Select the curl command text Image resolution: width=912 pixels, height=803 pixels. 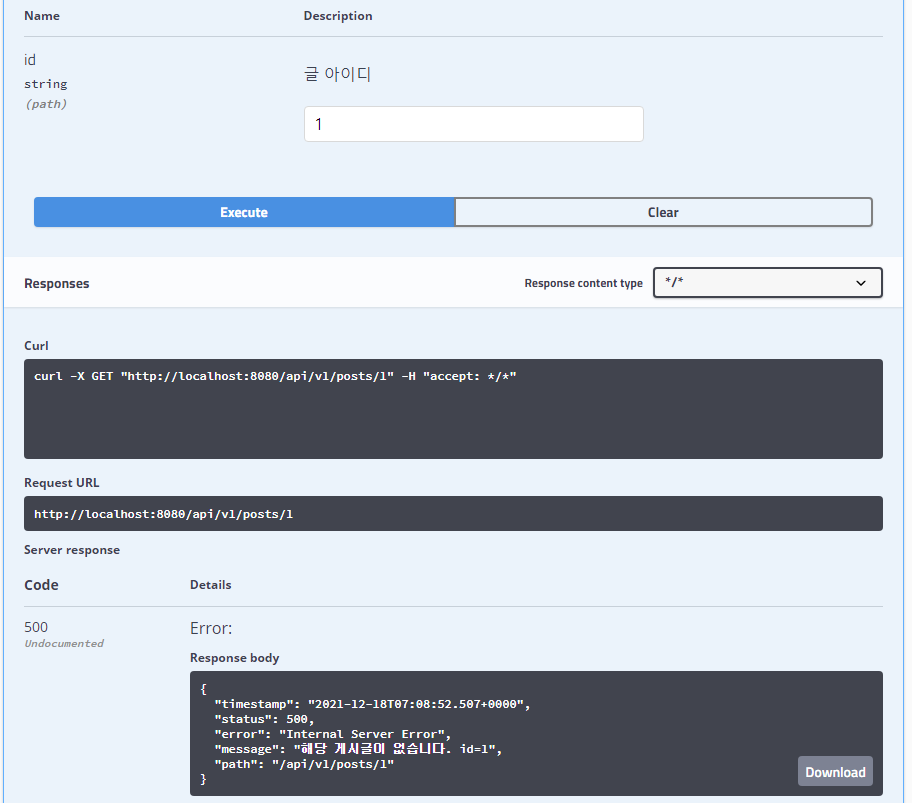tap(275, 376)
